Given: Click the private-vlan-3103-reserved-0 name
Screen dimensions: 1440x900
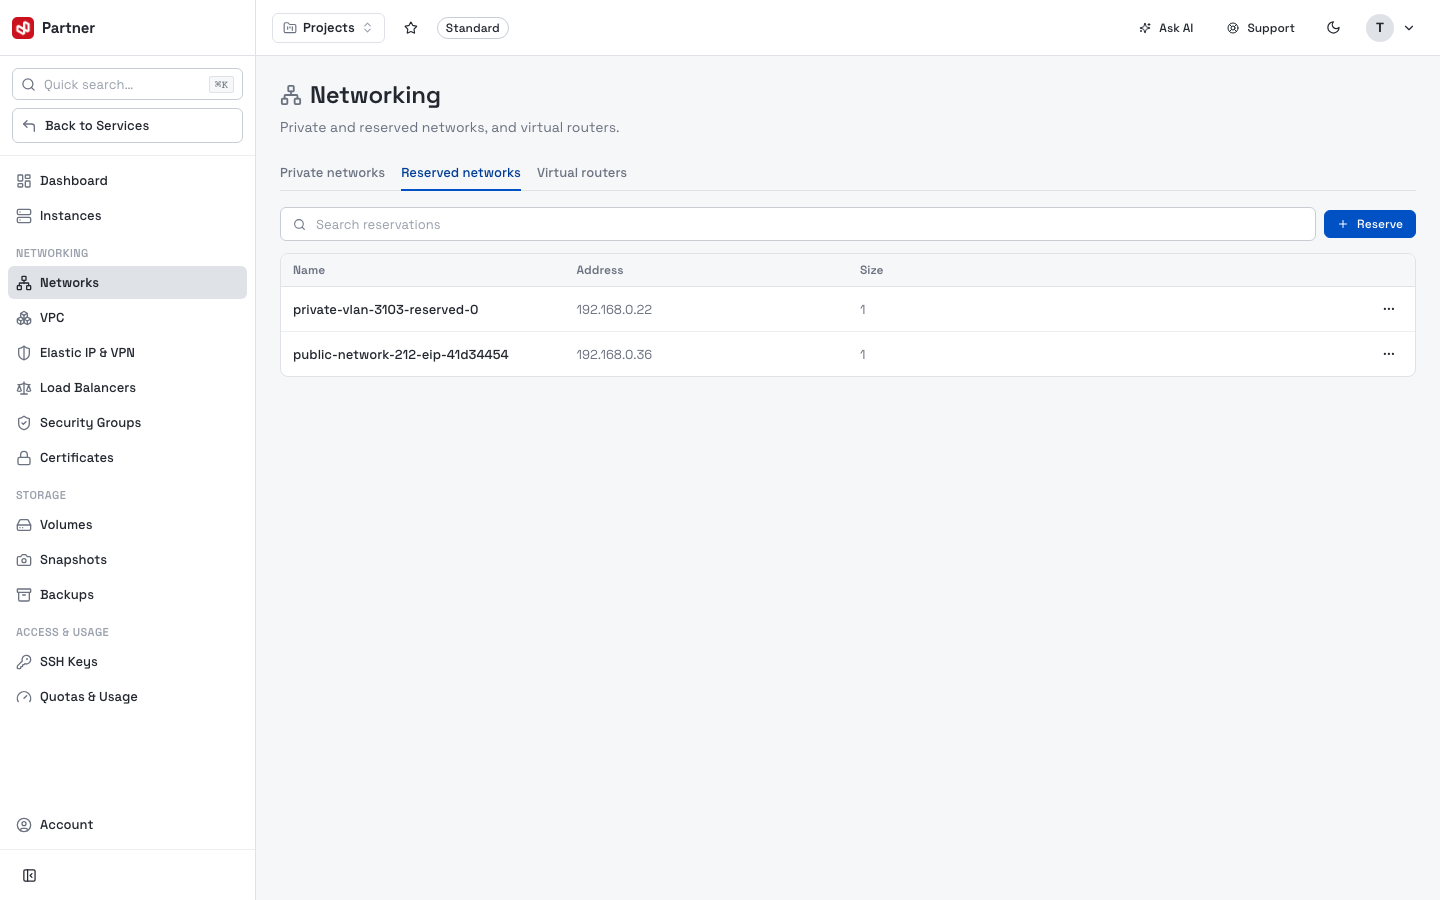Looking at the screenshot, I should [x=386, y=310].
